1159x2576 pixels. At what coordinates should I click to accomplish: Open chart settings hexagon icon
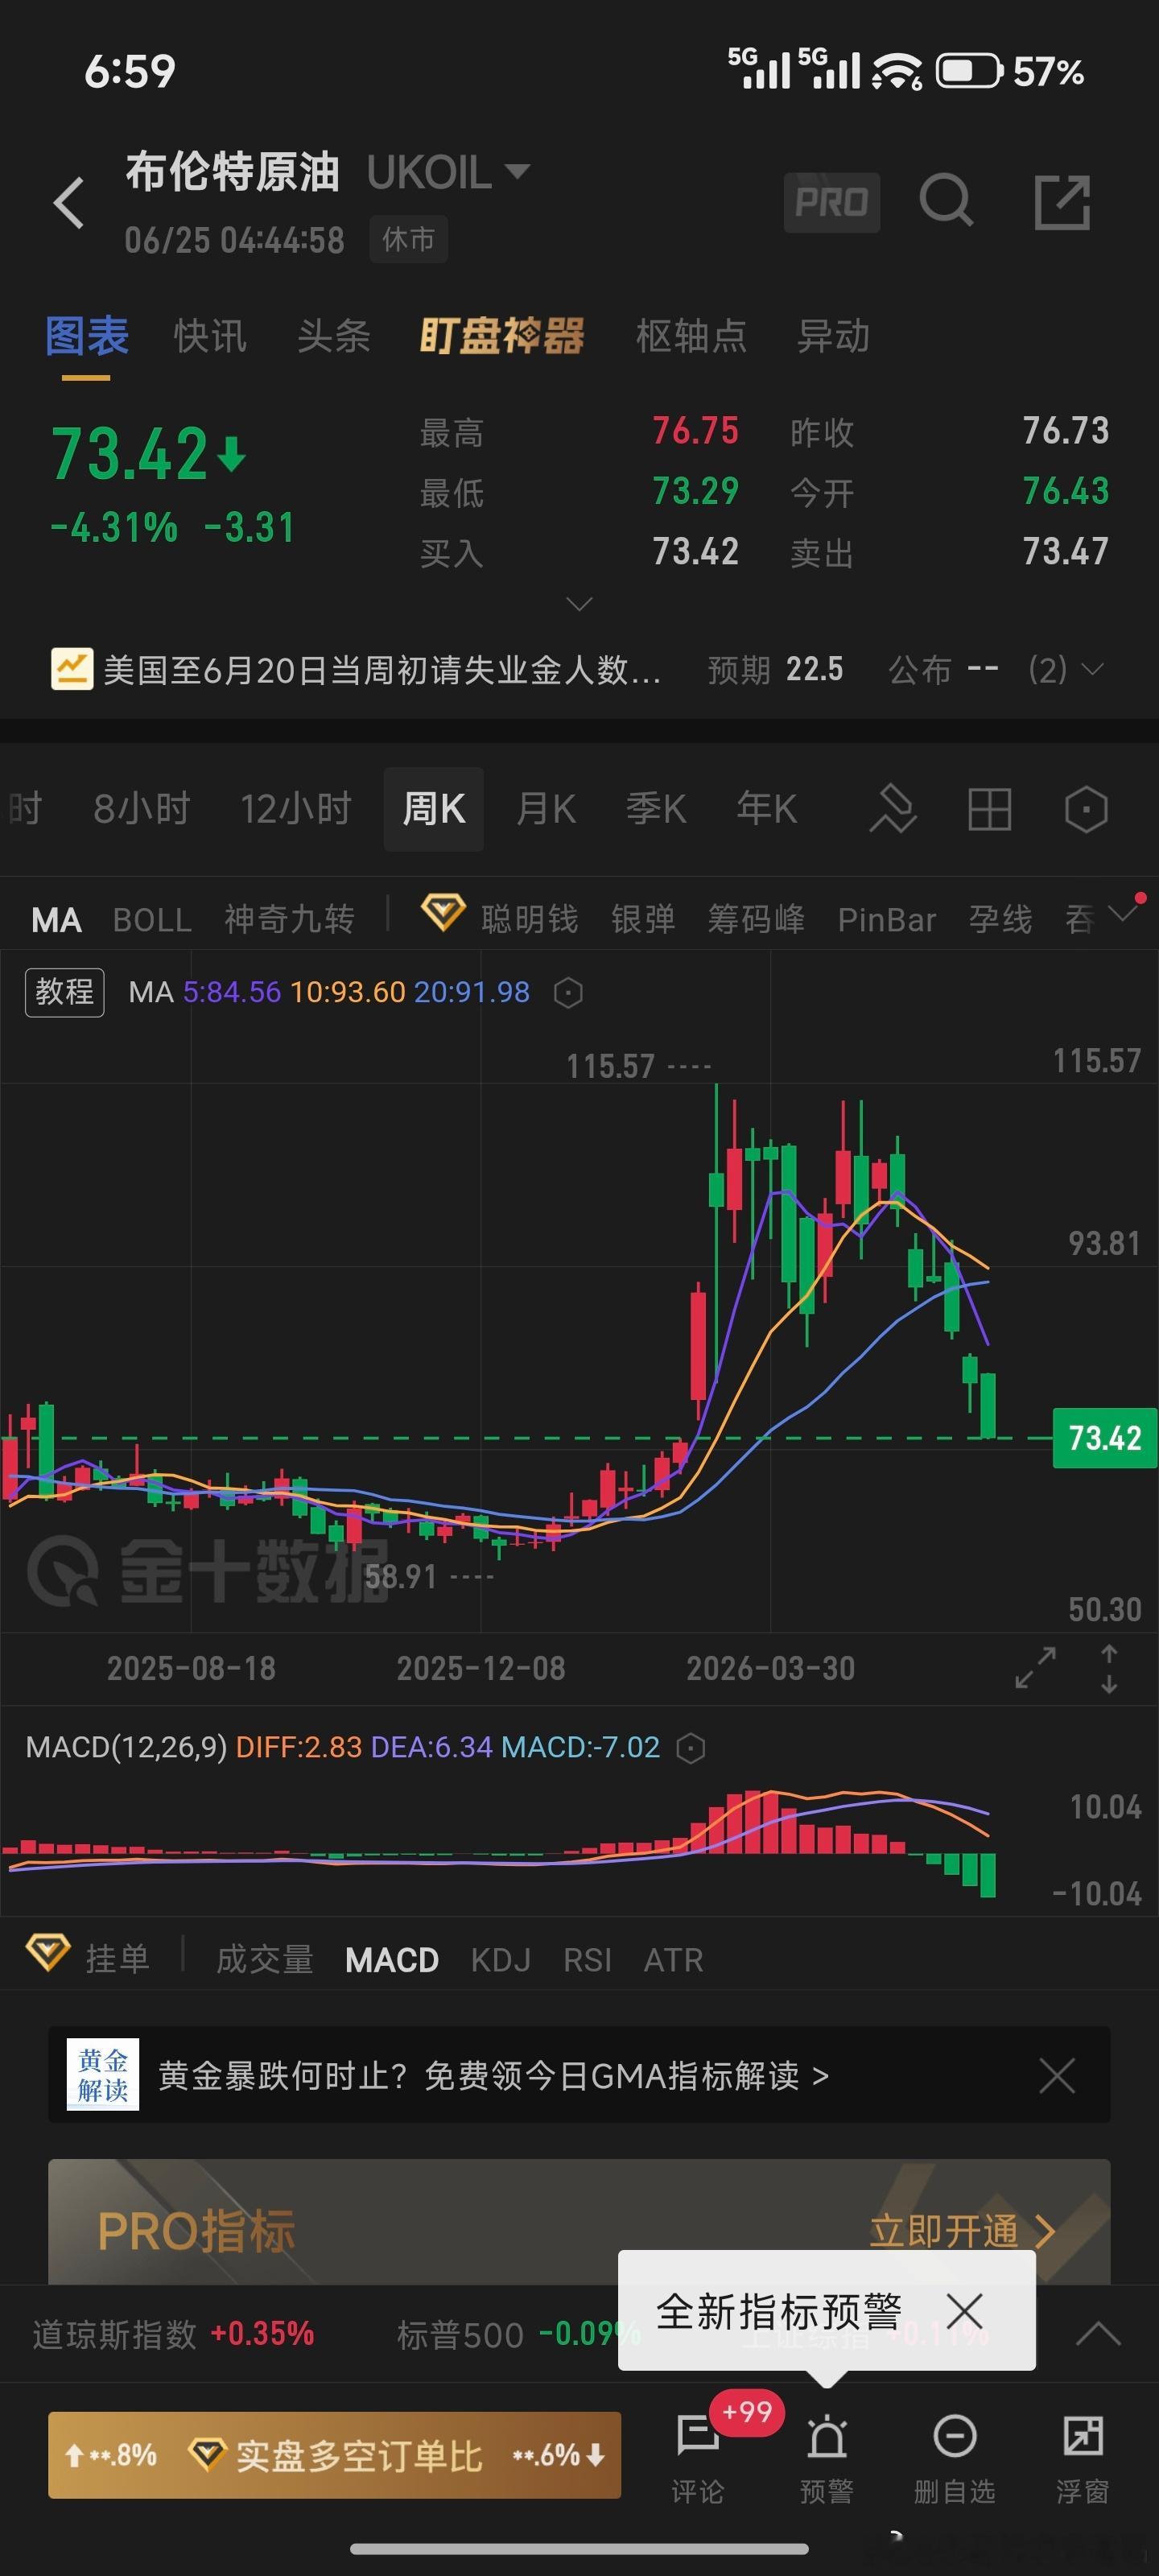[x=1086, y=808]
